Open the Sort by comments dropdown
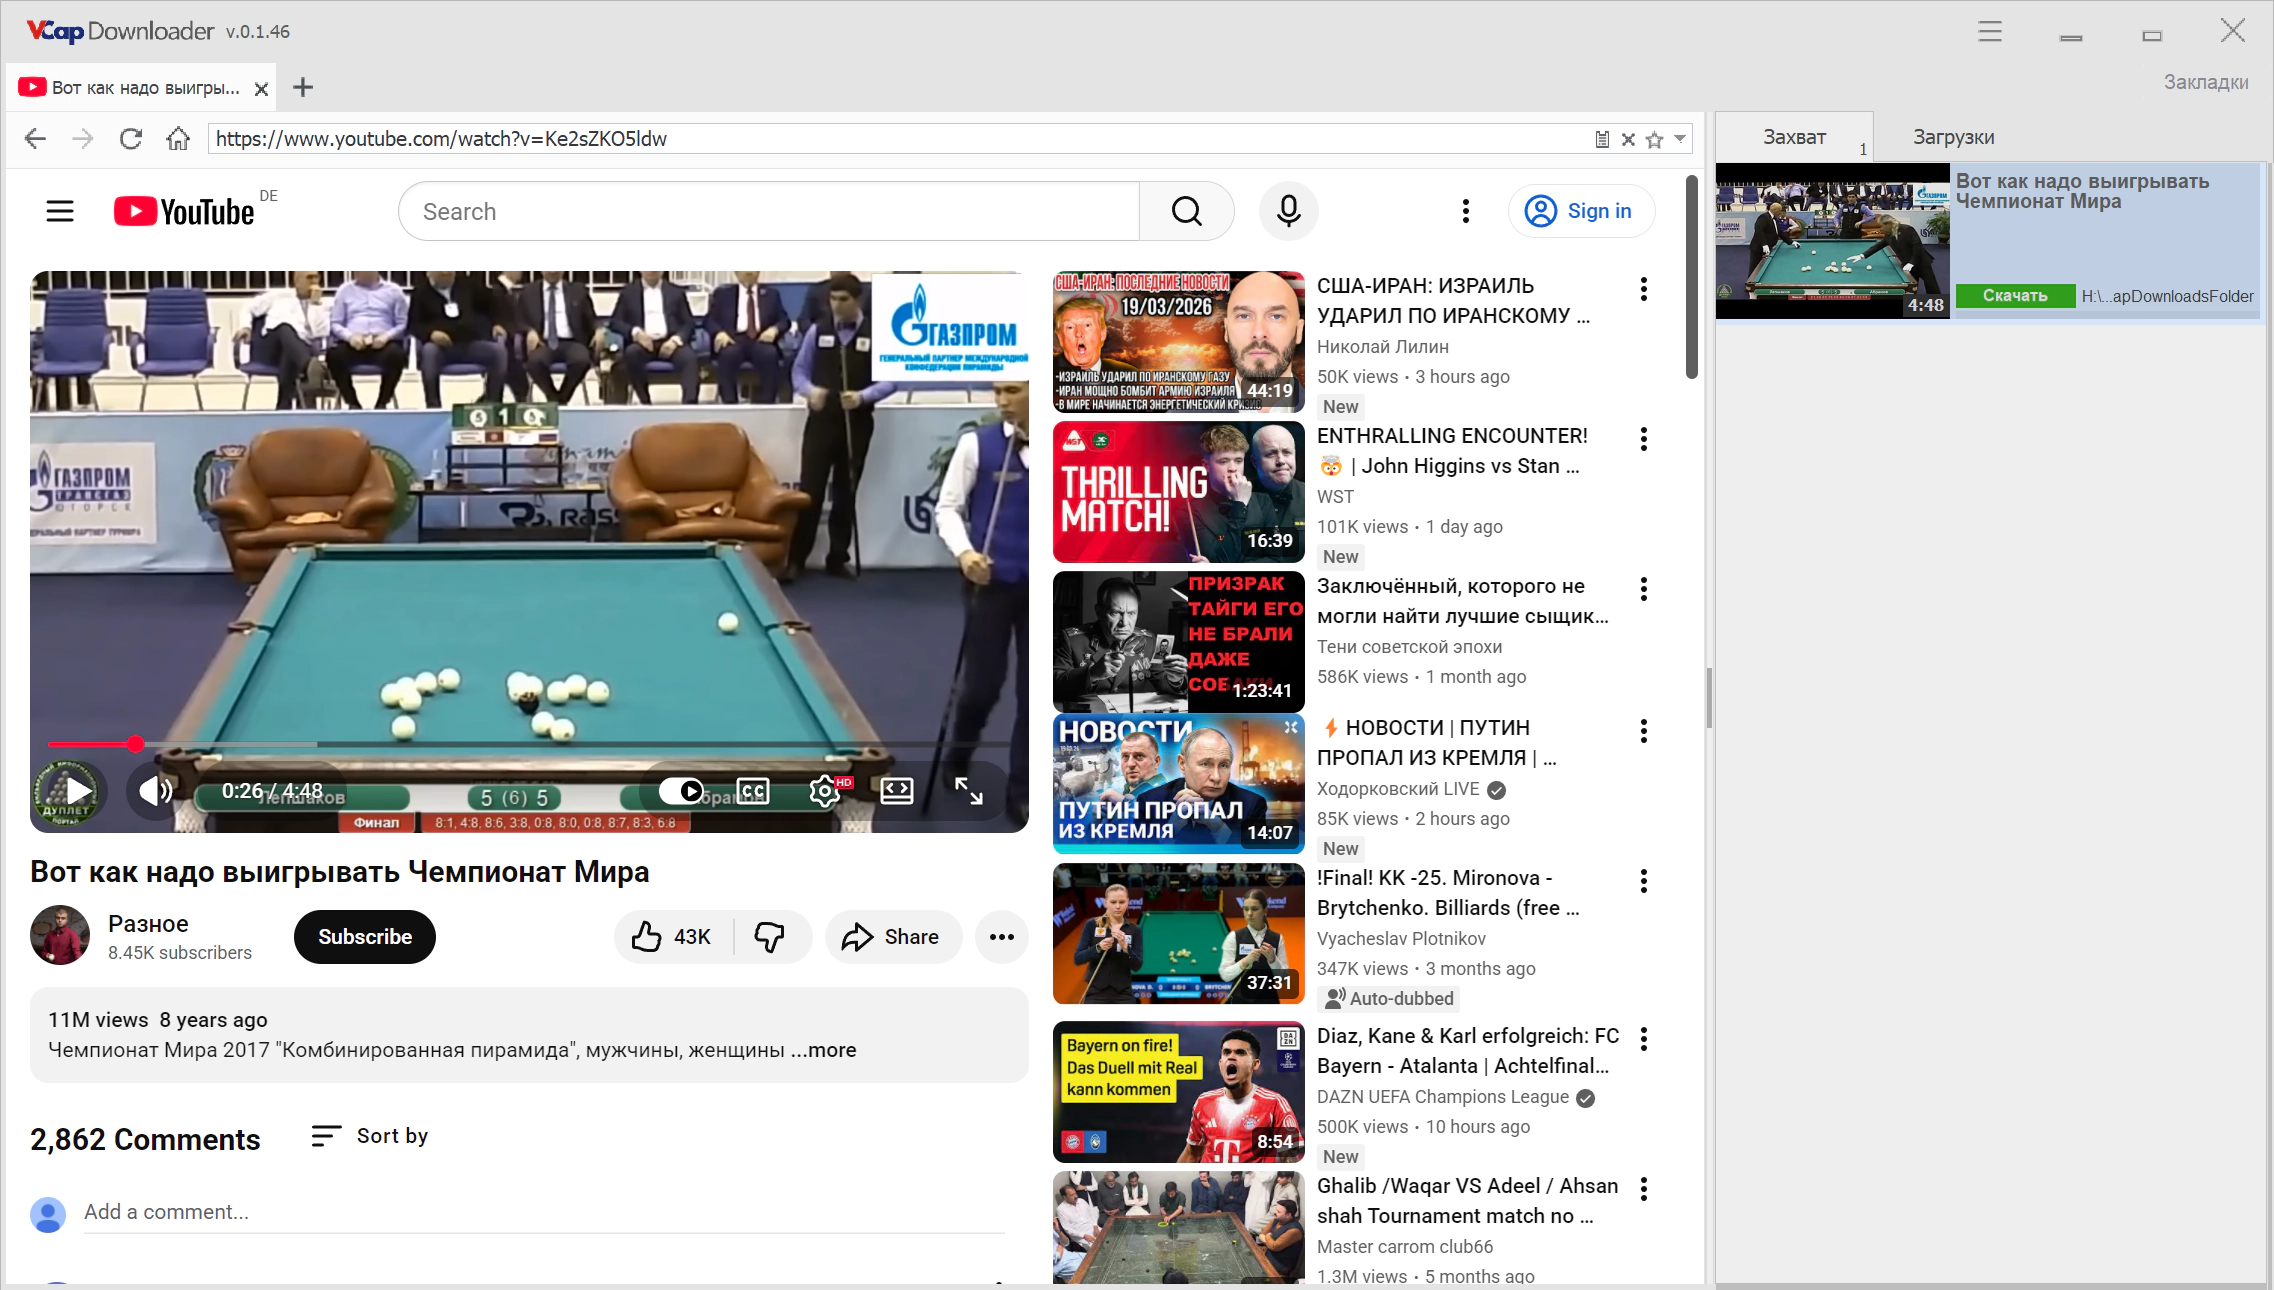The height and width of the screenshot is (1290, 2274). 369,1136
